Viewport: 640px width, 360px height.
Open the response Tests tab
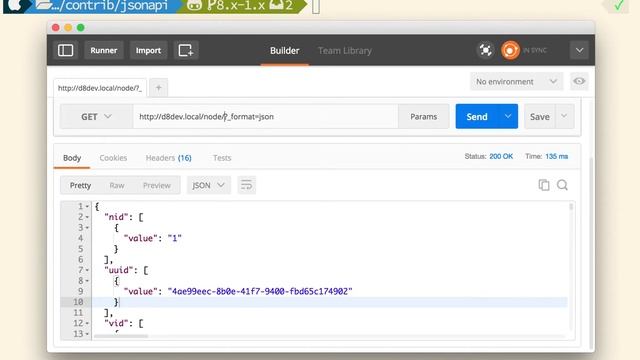222,158
